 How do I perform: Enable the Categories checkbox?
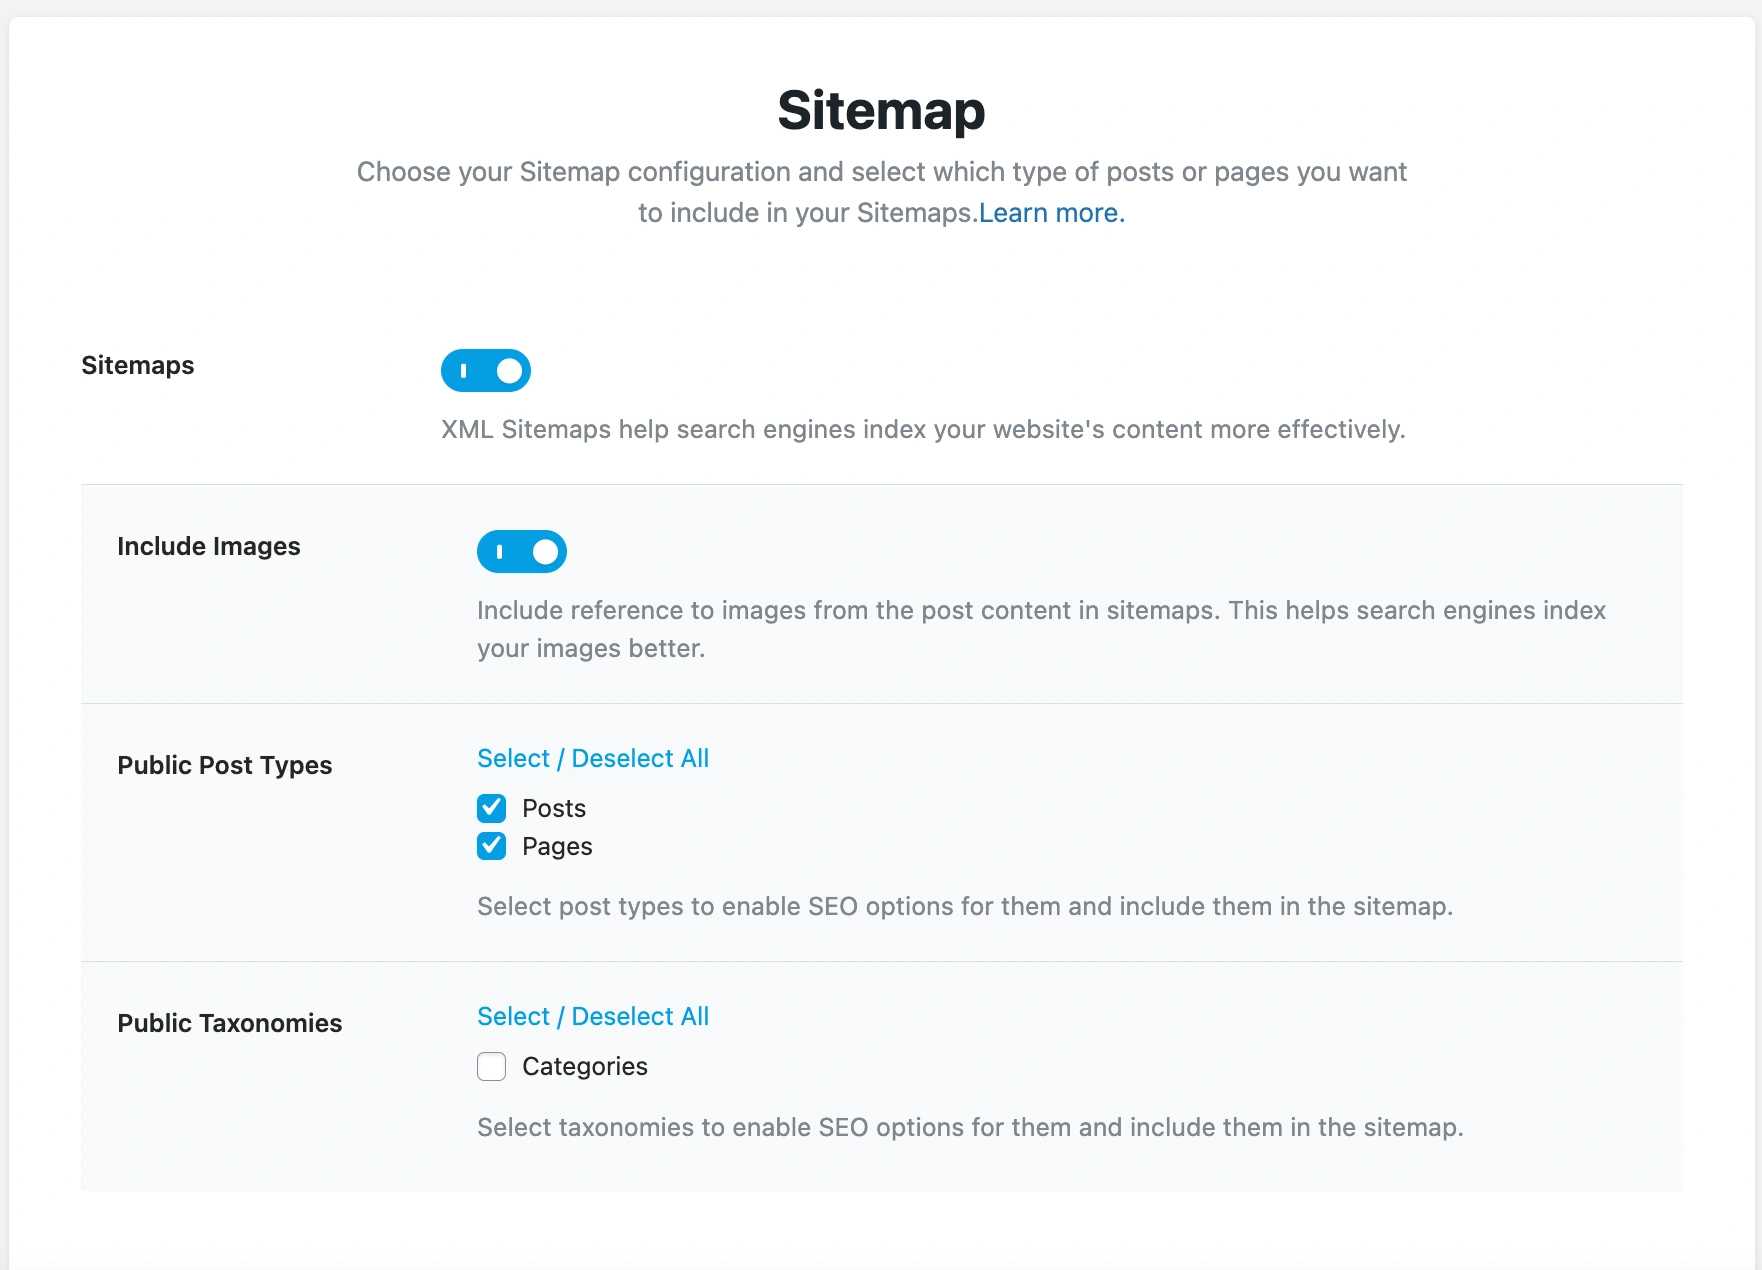click(491, 1067)
